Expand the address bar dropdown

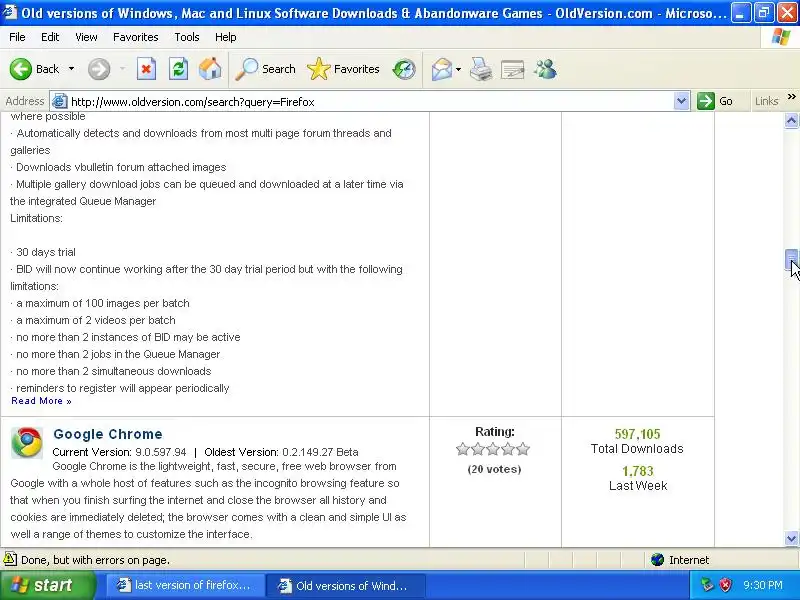tap(681, 101)
